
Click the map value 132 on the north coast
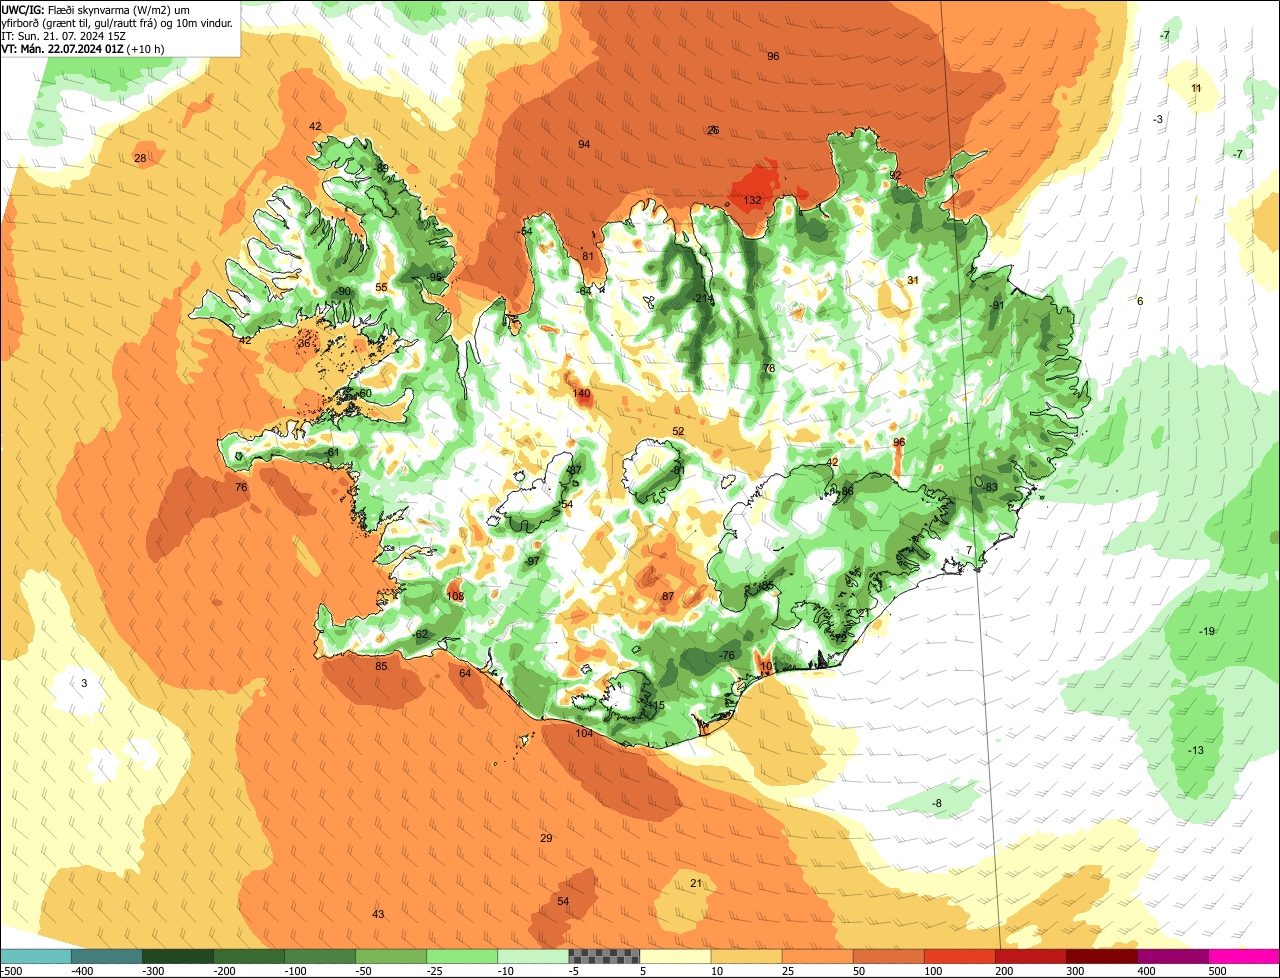(x=752, y=200)
